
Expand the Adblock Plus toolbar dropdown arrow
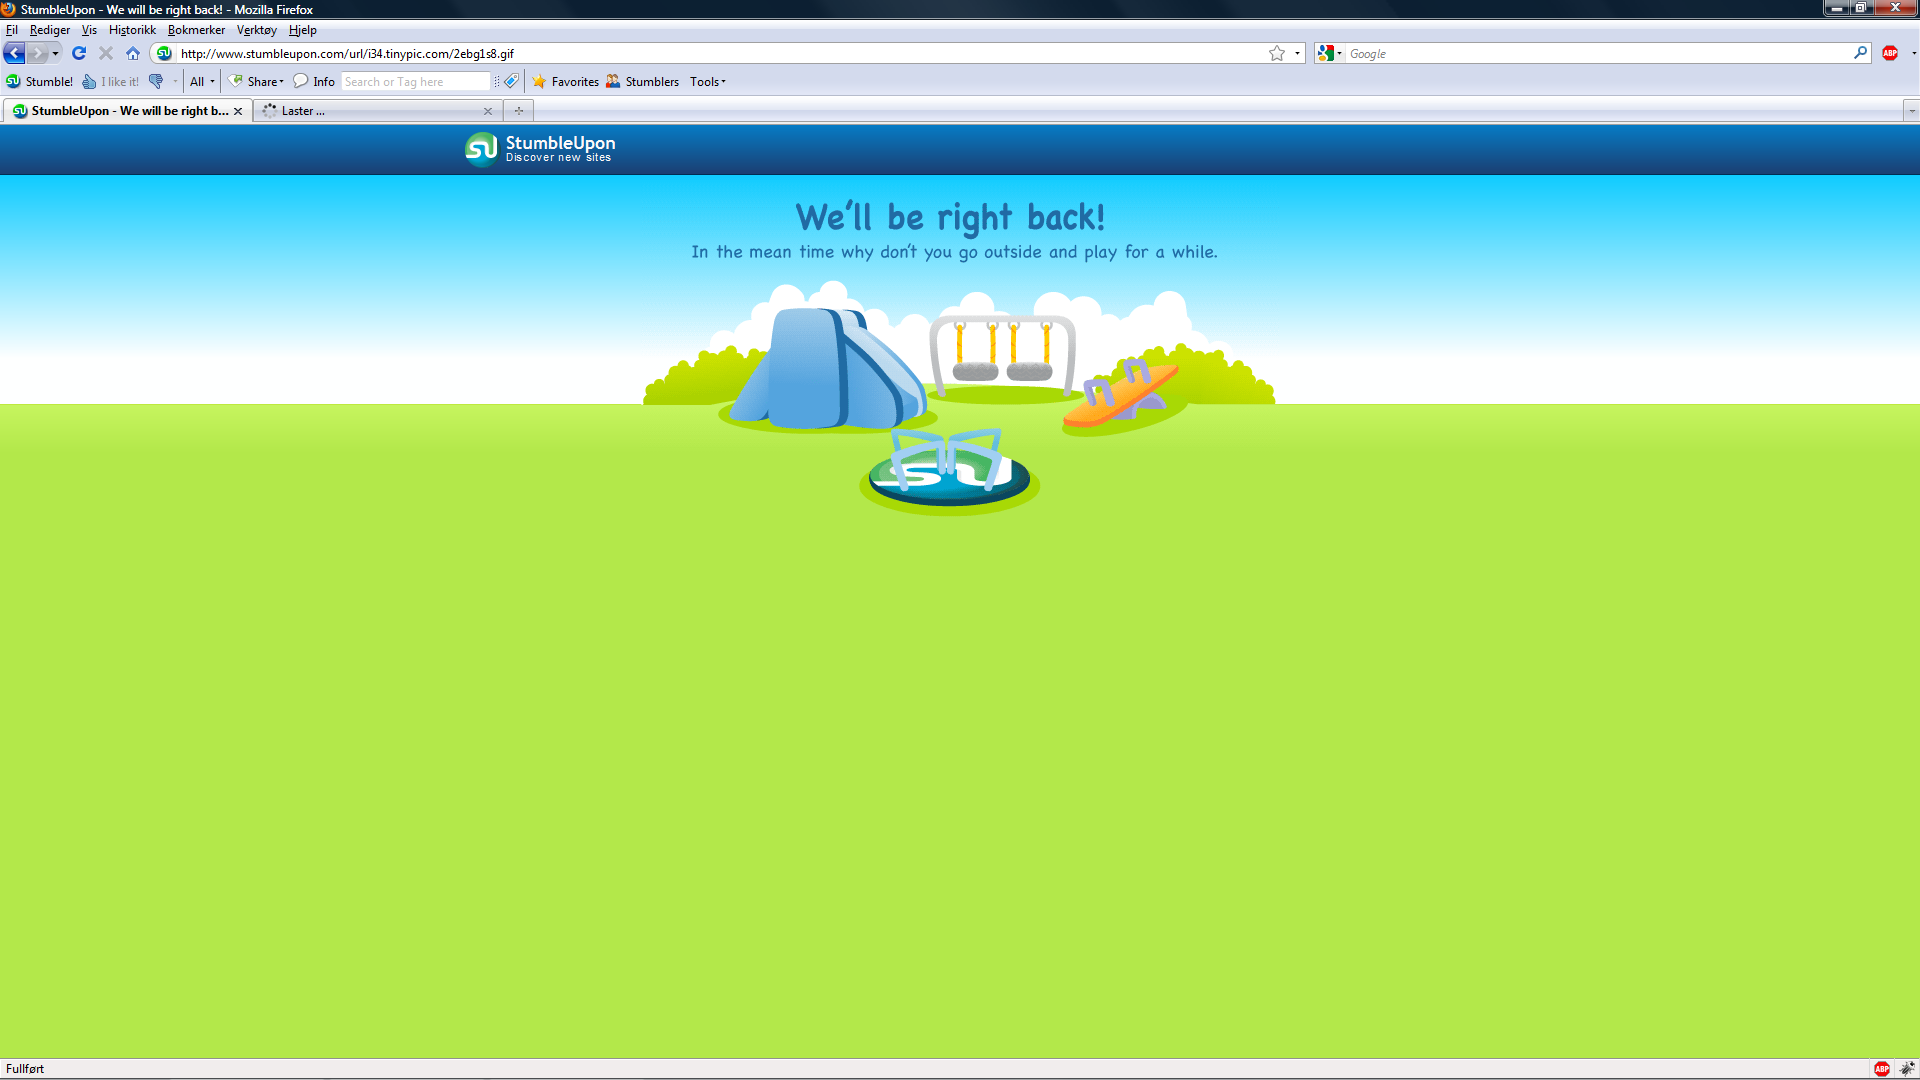tap(1913, 54)
